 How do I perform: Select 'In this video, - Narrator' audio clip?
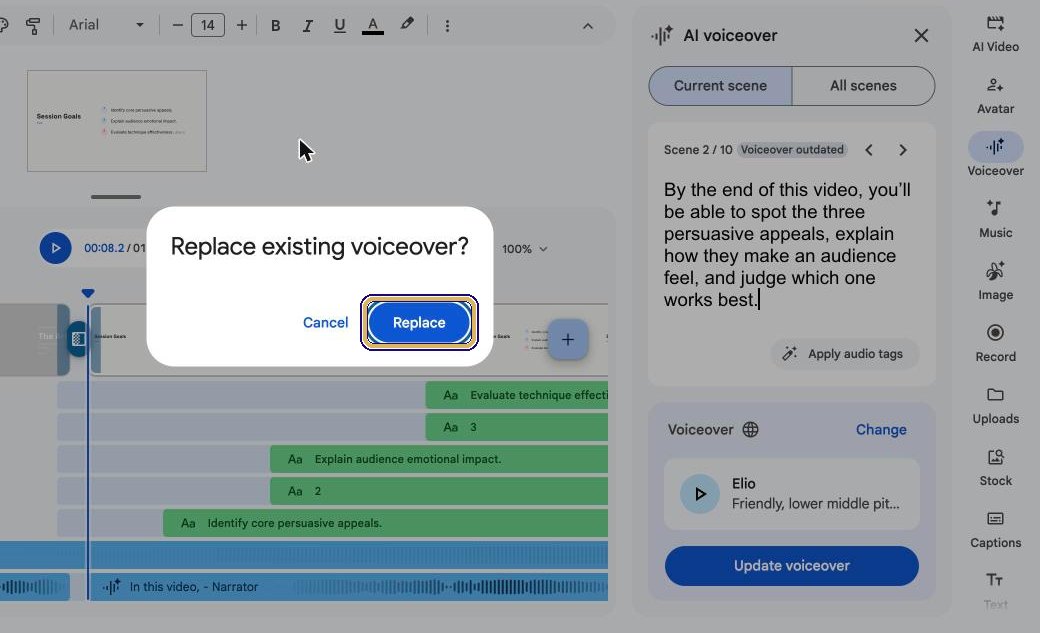pyautogui.click(x=349, y=587)
